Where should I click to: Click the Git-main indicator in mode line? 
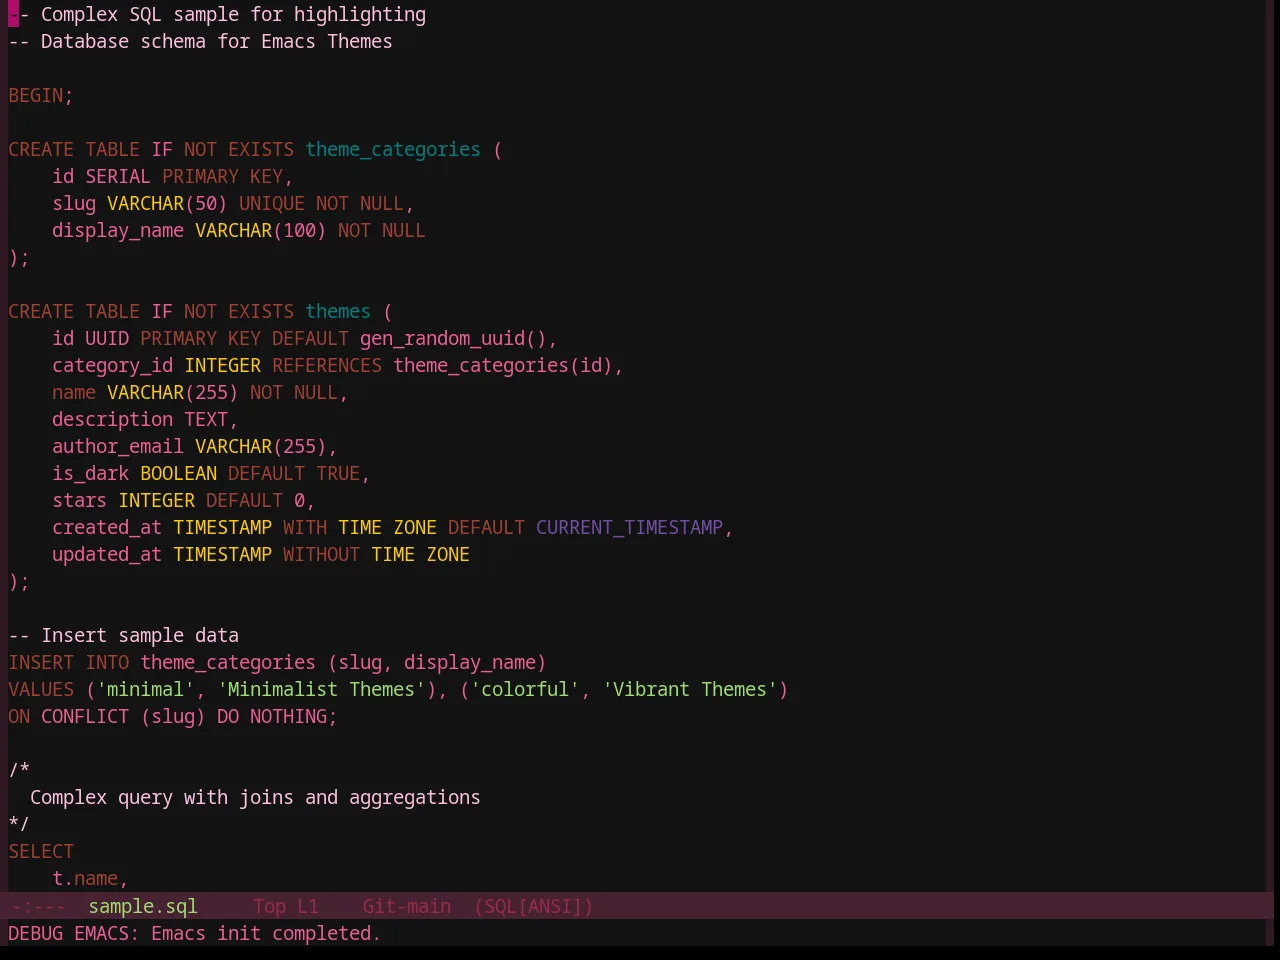coord(407,906)
